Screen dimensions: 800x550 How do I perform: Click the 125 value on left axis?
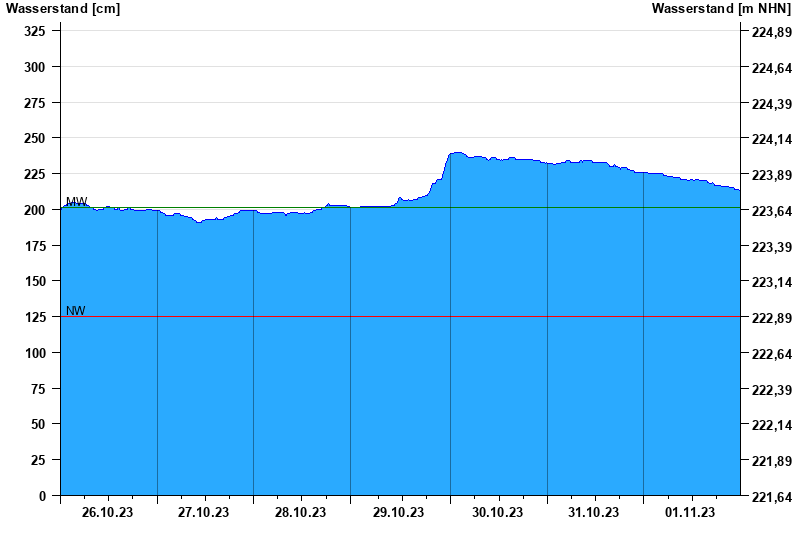pyautogui.click(x=35, y=317)
